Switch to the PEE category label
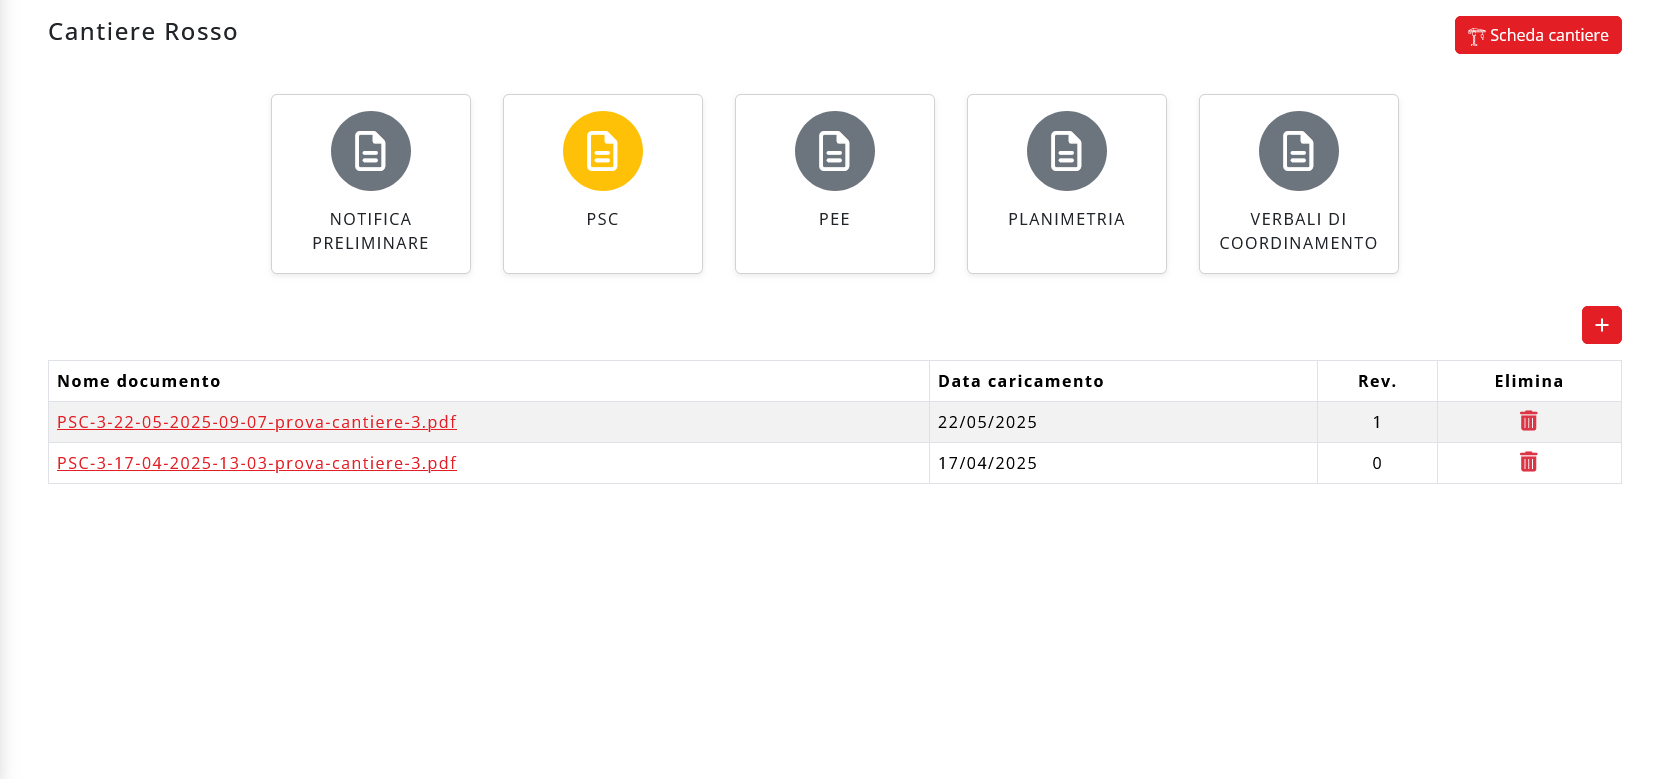 click(x=835, y=219)
